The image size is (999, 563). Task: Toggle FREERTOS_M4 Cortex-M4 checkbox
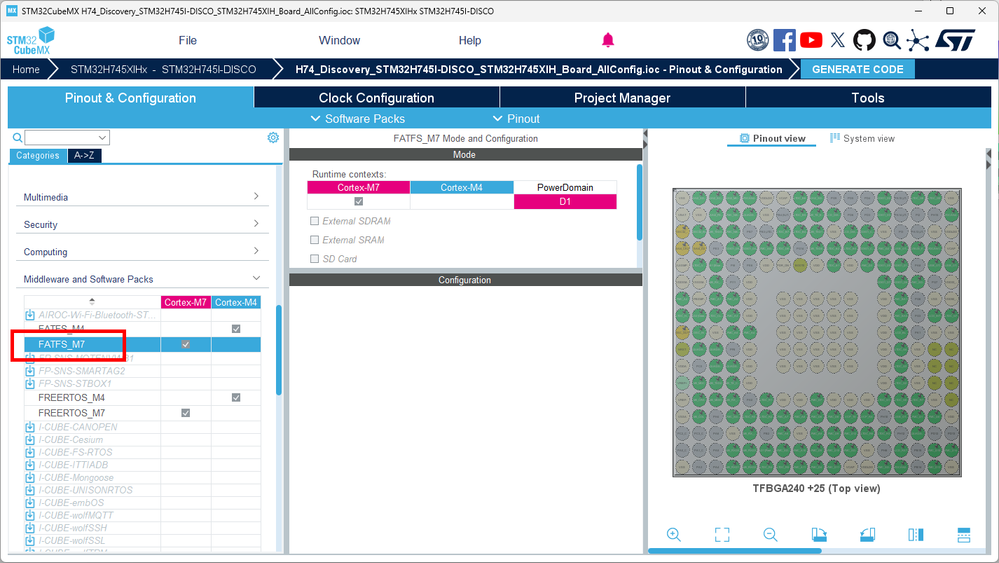point(236,397)
